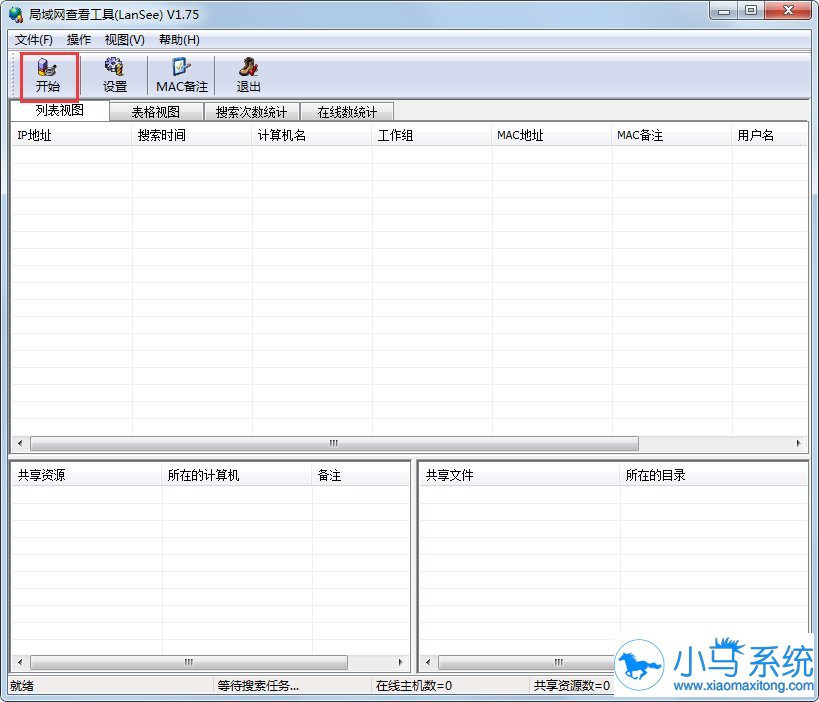Switch to the 在线数统计 tab
The image size is (819, 702).
[x=347, y=112]
